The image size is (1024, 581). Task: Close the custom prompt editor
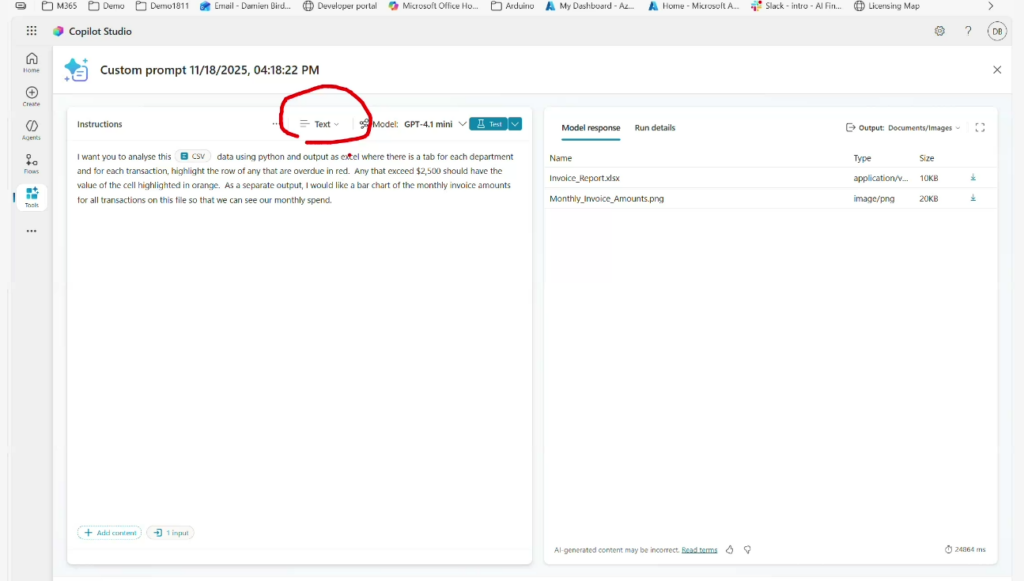(x=997, y=70)
